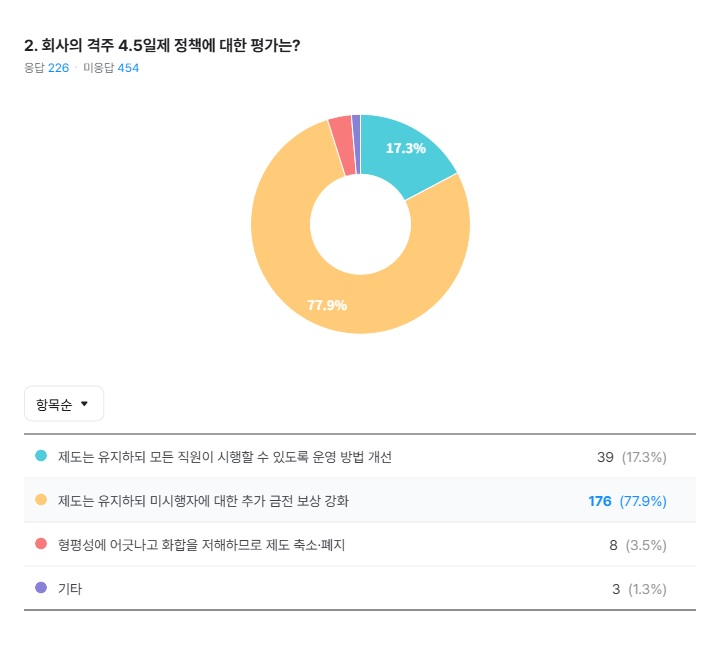Click the count 39 (17.3%)

click(x=631, y=457)
